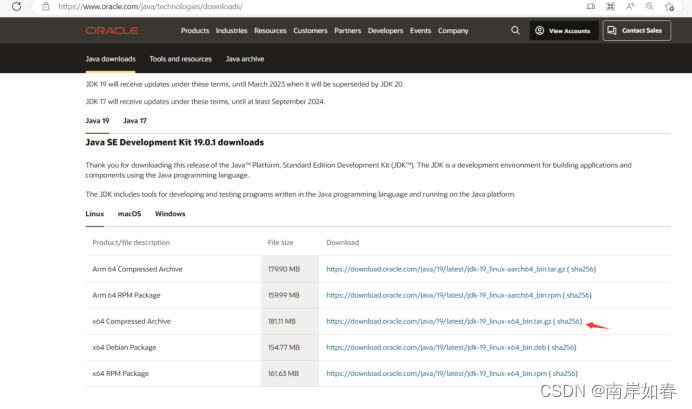The image size is (692, 409).
Task: Click the Oracle site search icon
Action: point(515,30)
